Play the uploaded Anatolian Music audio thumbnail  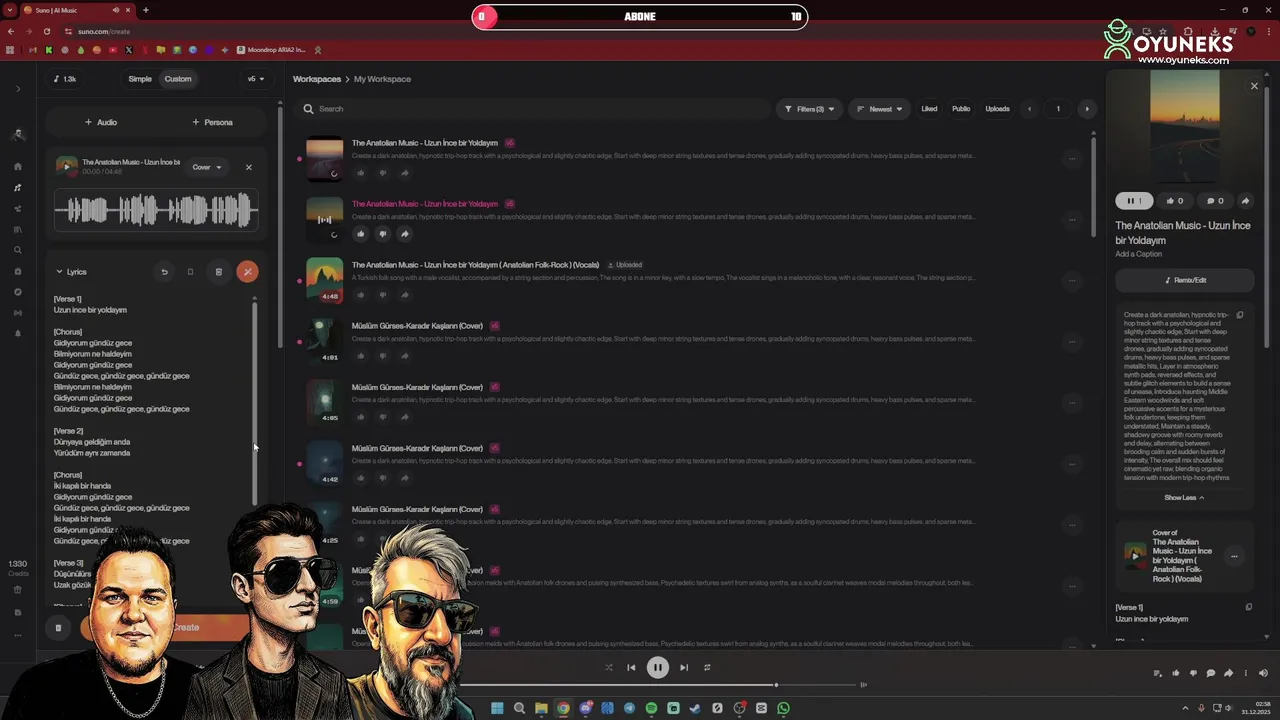pos(66,166)
